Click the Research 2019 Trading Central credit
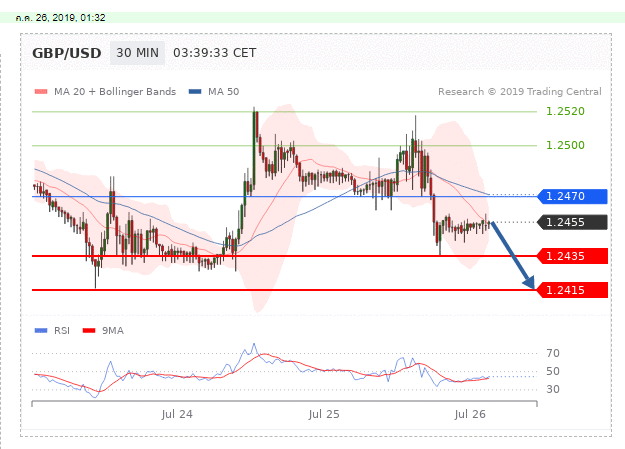625x449 pixels. 520,92
